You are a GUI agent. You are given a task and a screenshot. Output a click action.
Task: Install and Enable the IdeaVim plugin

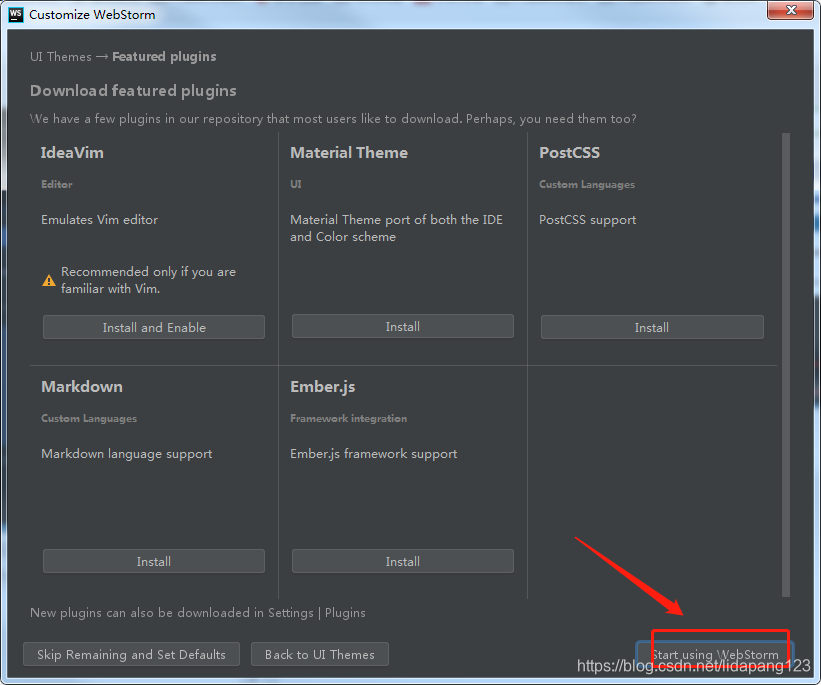(x=154, y=327)
